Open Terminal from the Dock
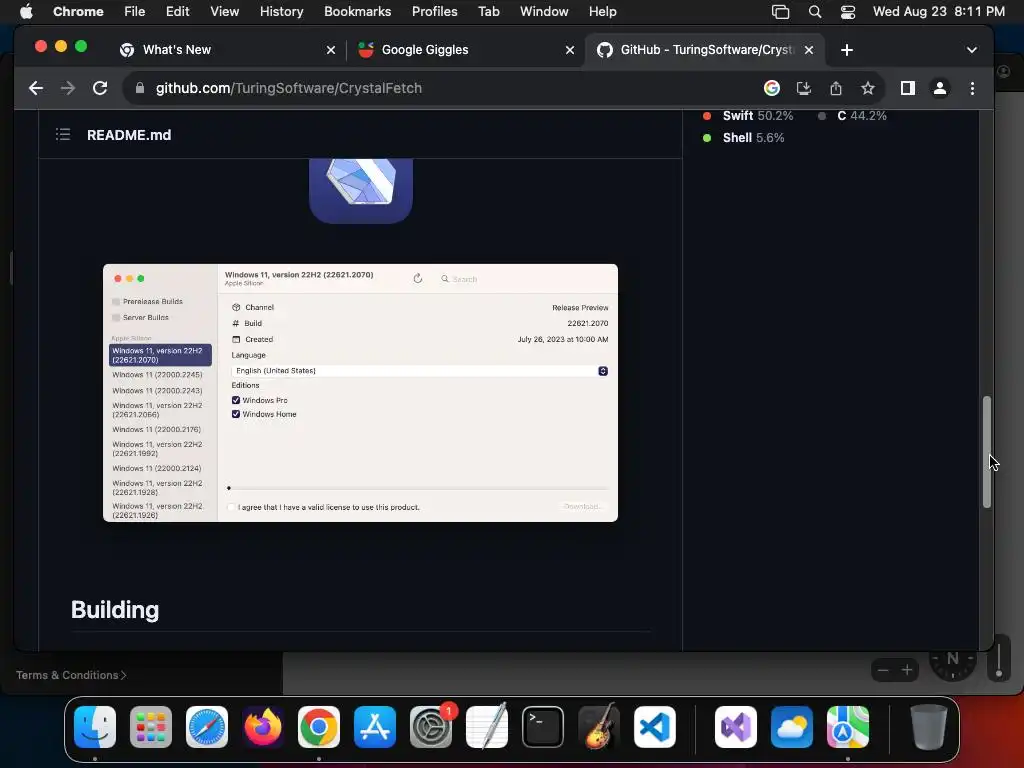Screen dimensions: 1024x768 pyautogui.click(x=543, y=727)
